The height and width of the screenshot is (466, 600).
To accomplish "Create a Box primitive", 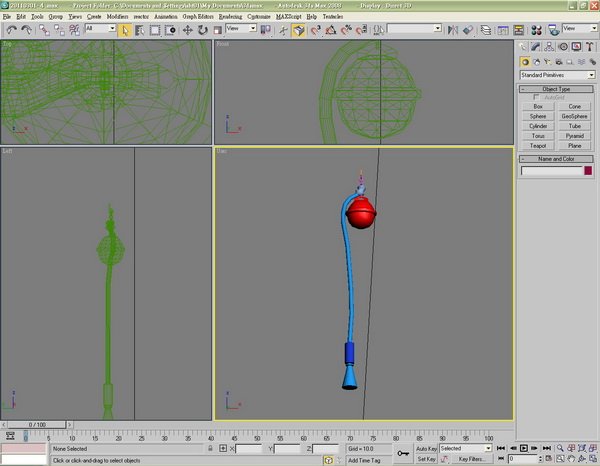I will pos(538,106).
